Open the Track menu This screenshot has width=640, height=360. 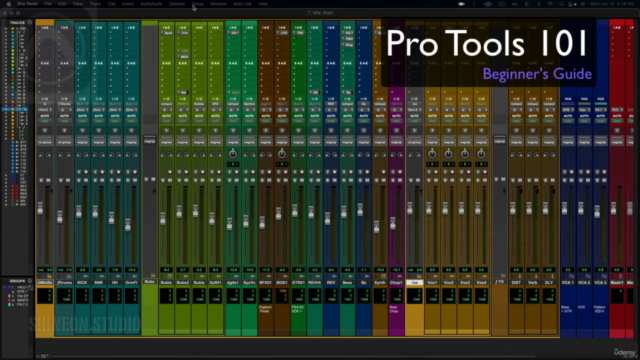pos(95,4)
